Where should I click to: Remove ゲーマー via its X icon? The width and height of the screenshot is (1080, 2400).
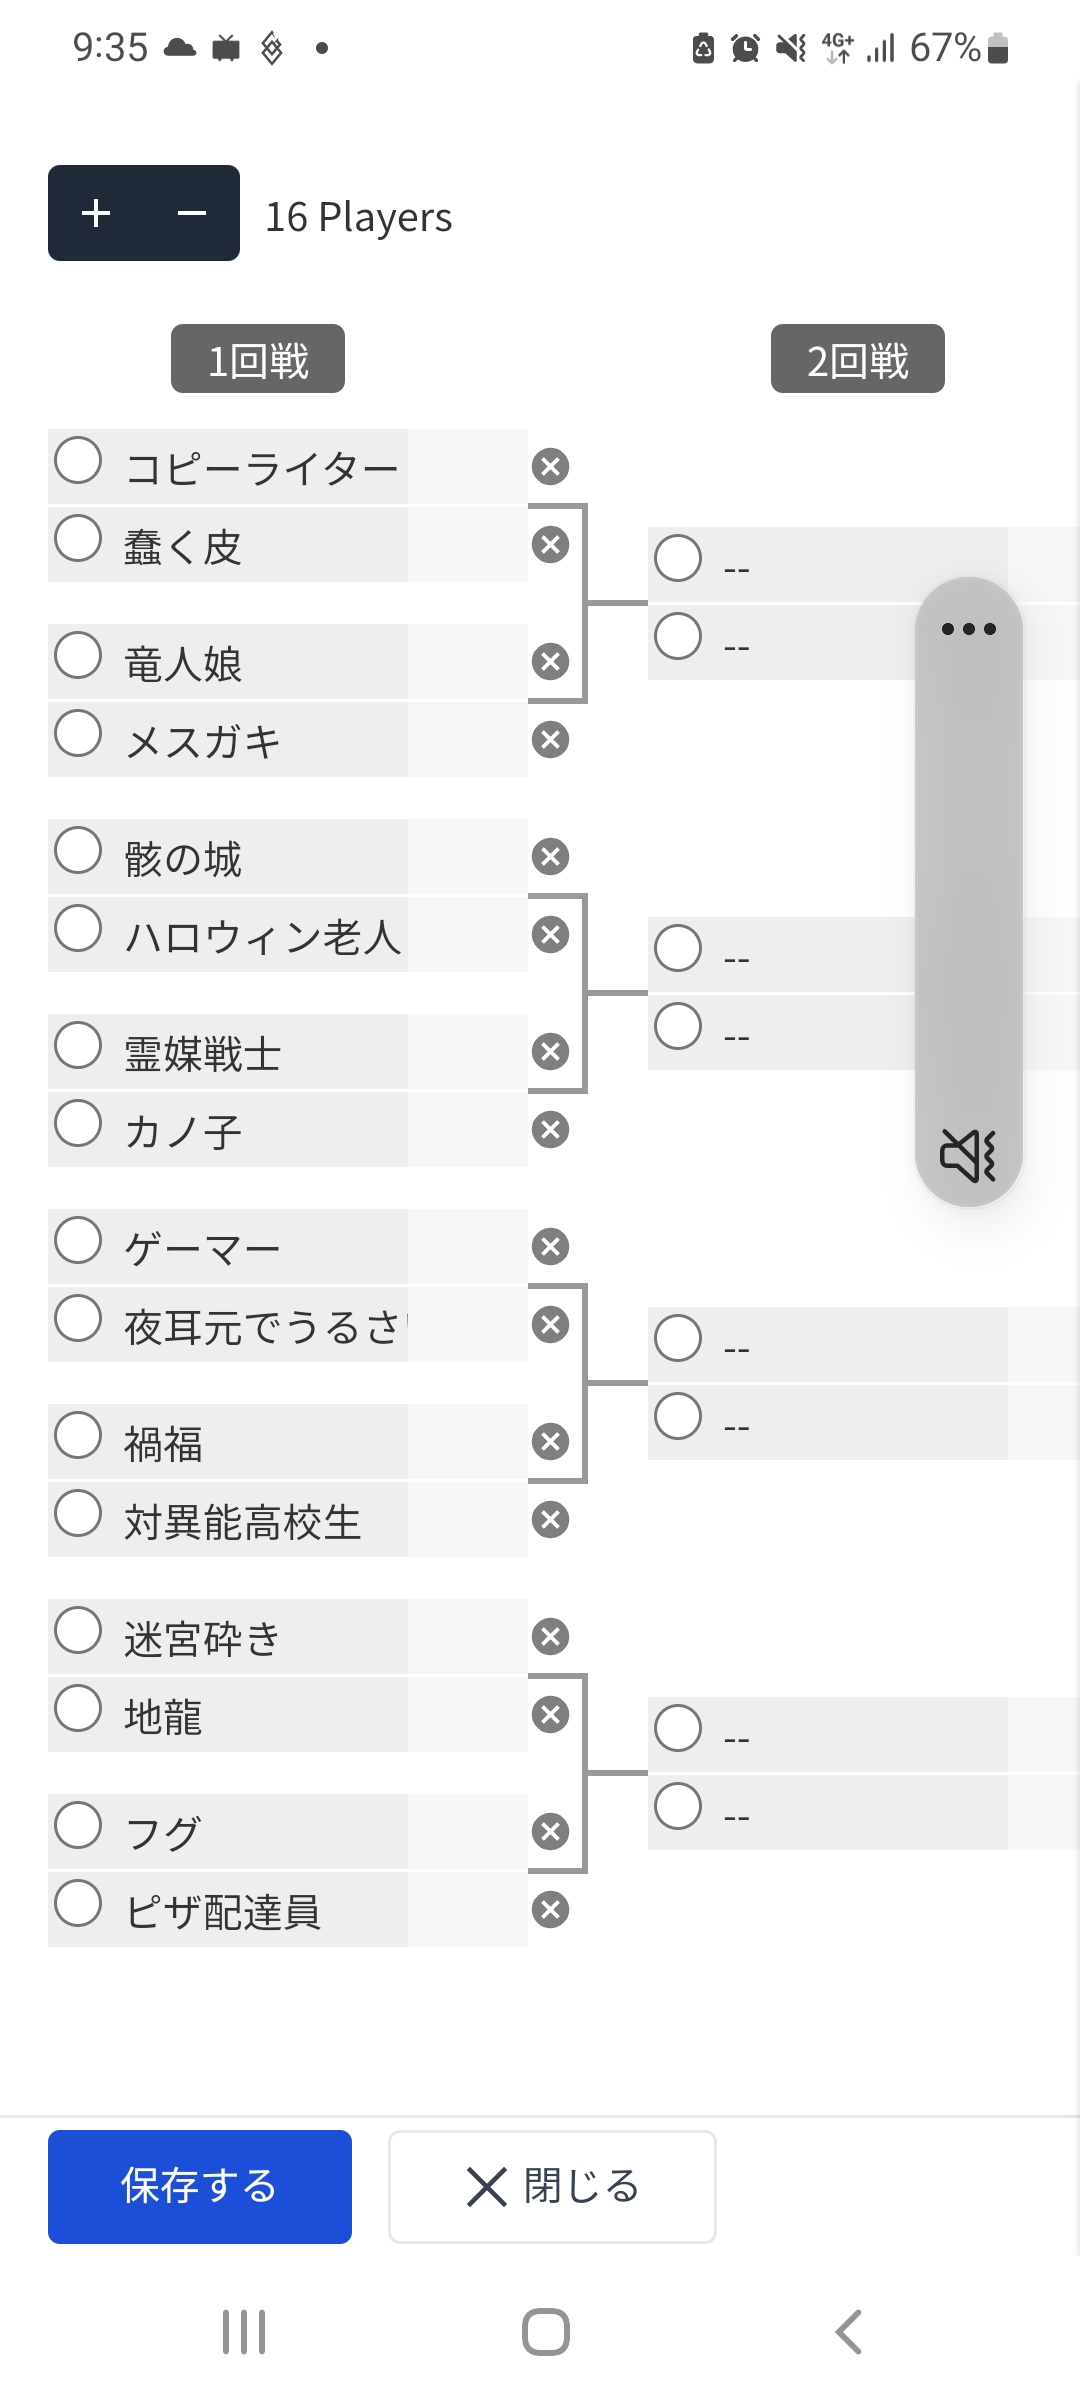[x=550, y=1247]
